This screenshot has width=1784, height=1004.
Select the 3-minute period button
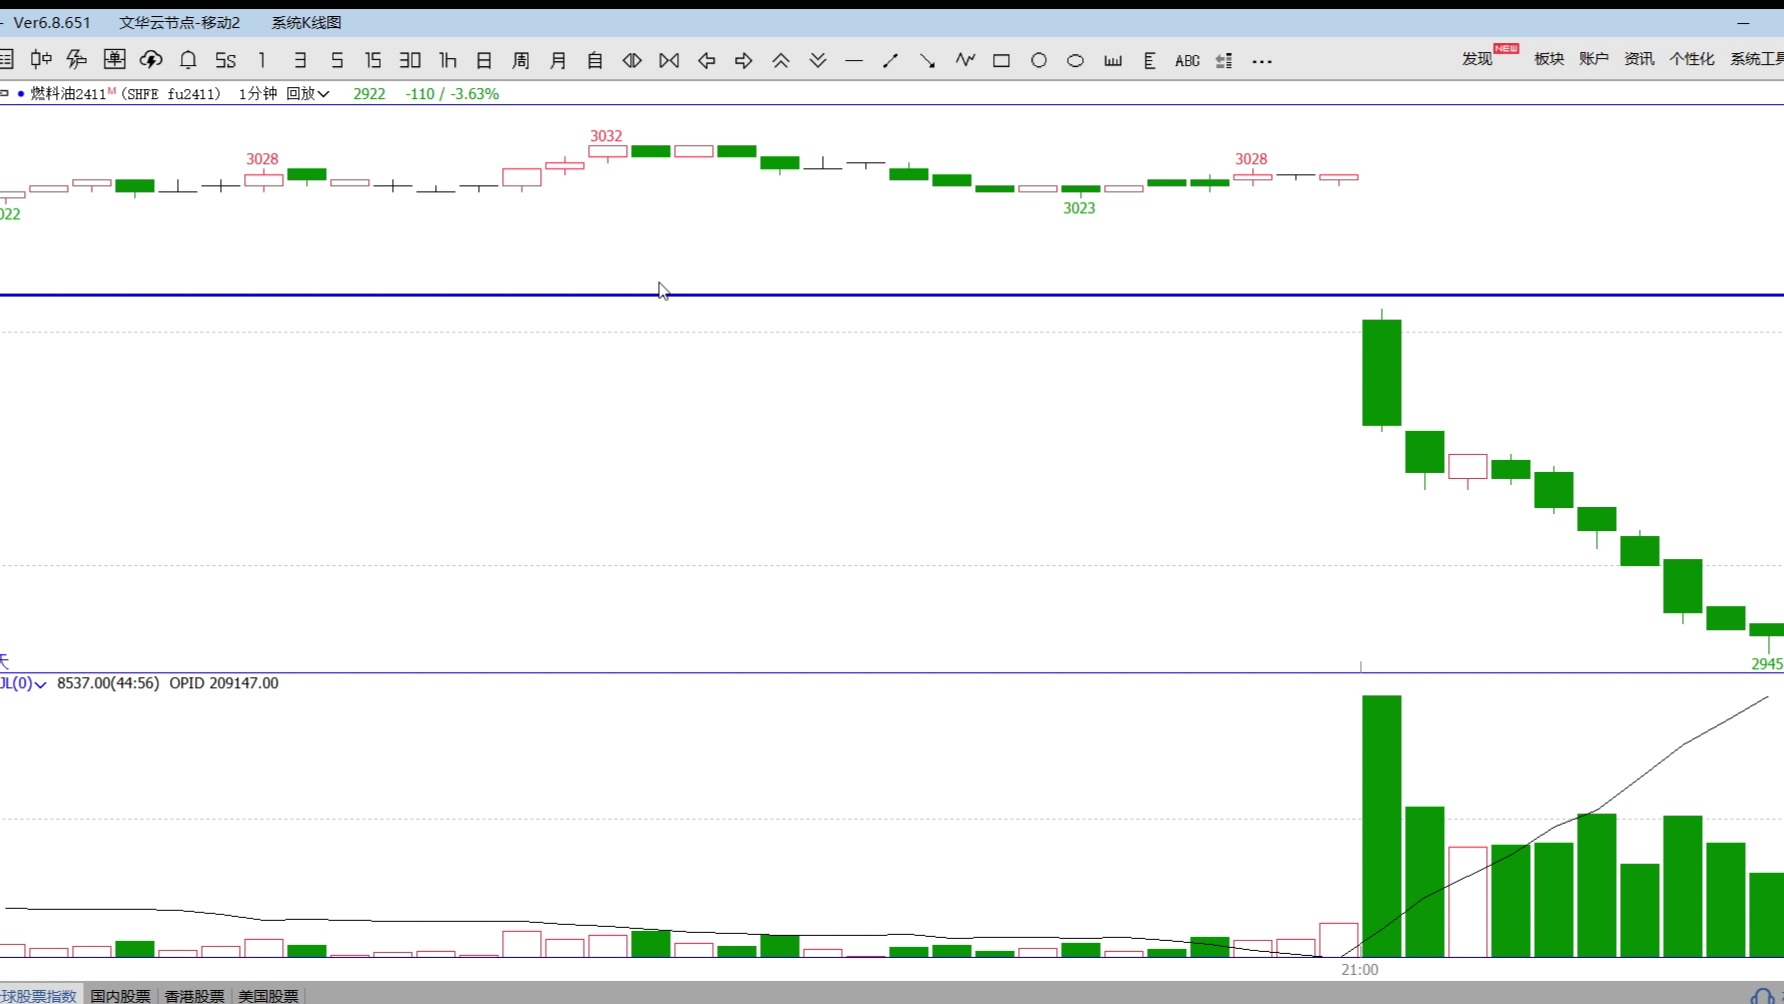click(x=300, y=60)
